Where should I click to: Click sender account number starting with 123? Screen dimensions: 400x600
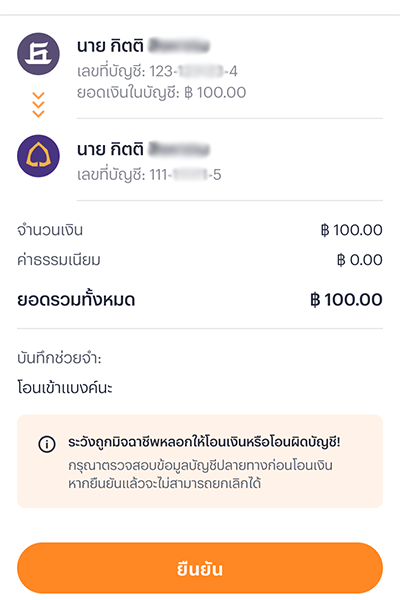157,71
